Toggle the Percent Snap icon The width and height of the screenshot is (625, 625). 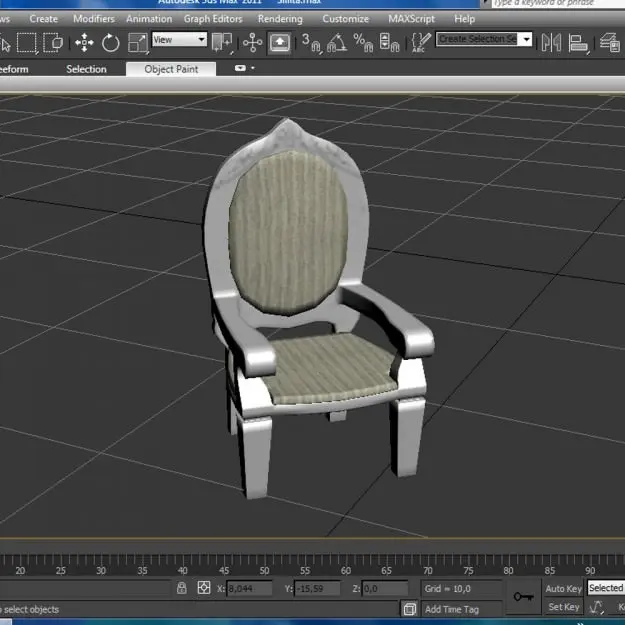pyautogui.click(x=363, y=42)
